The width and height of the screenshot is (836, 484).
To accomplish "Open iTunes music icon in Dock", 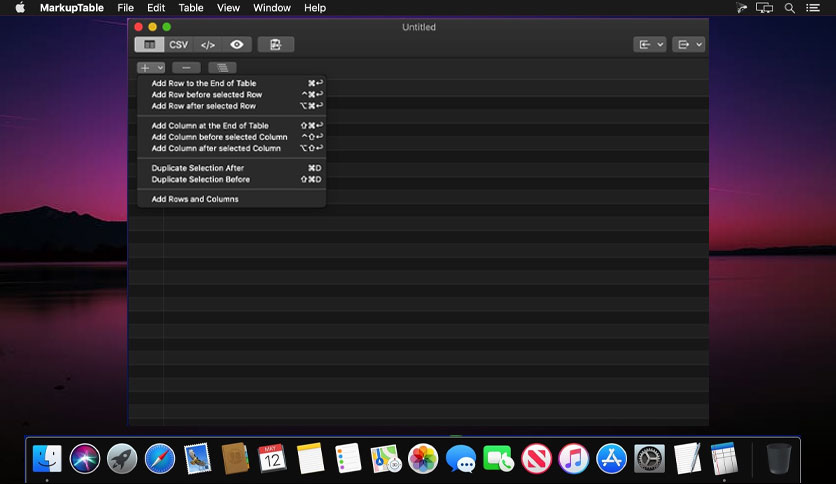I will 574,458.
